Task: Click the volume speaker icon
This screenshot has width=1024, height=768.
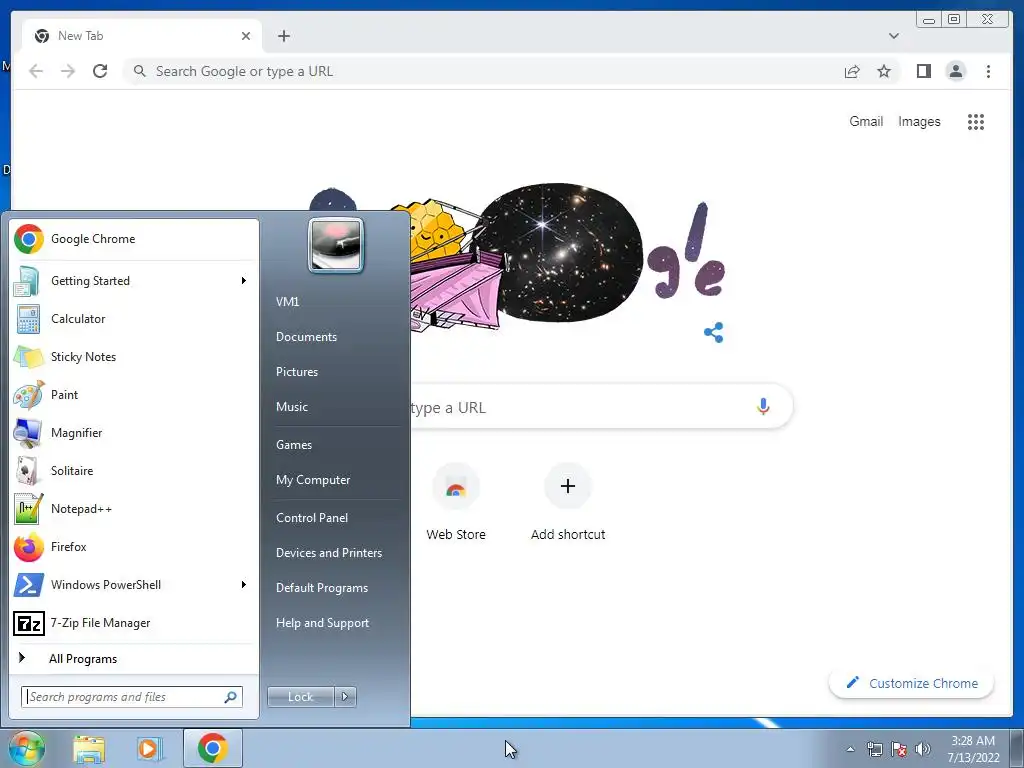Action: (x=923, y=749)
